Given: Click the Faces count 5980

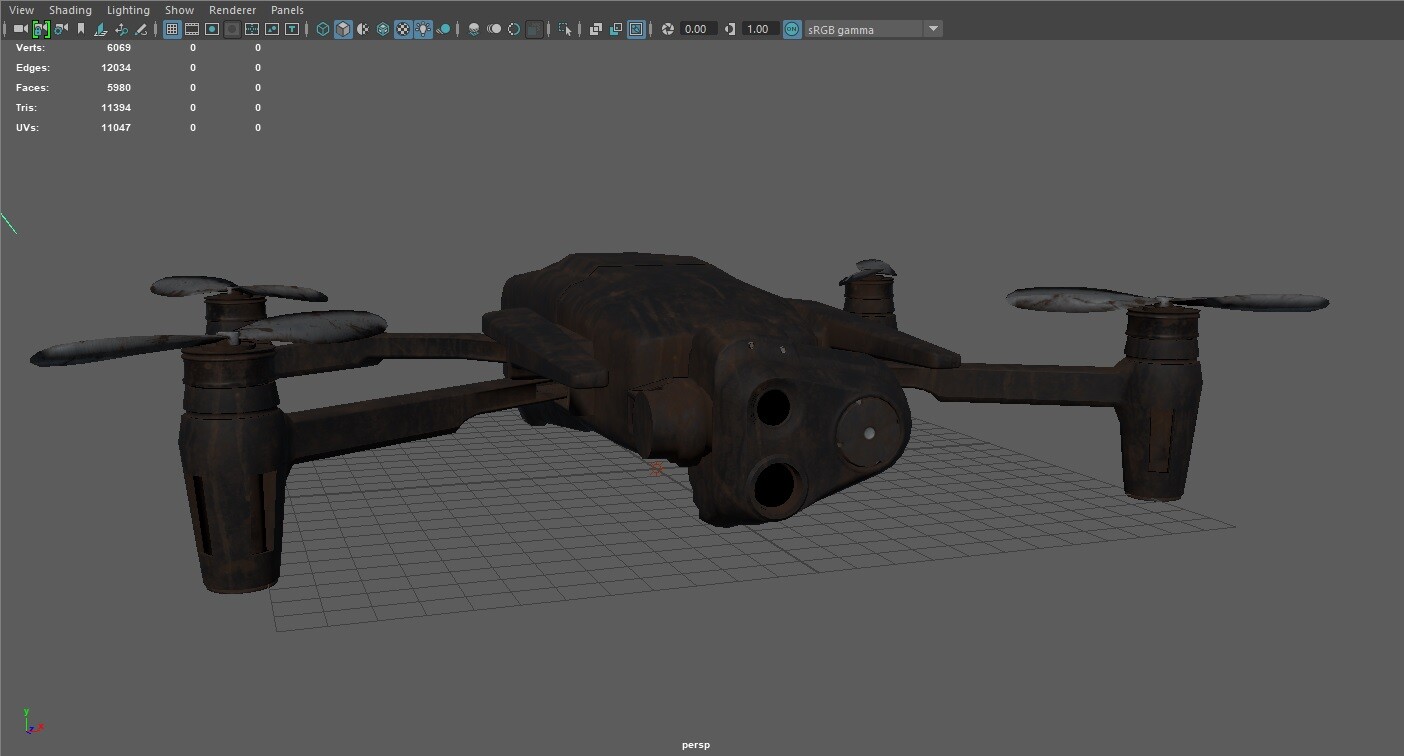Looking at the screenshot, I should tap(118, 87).
